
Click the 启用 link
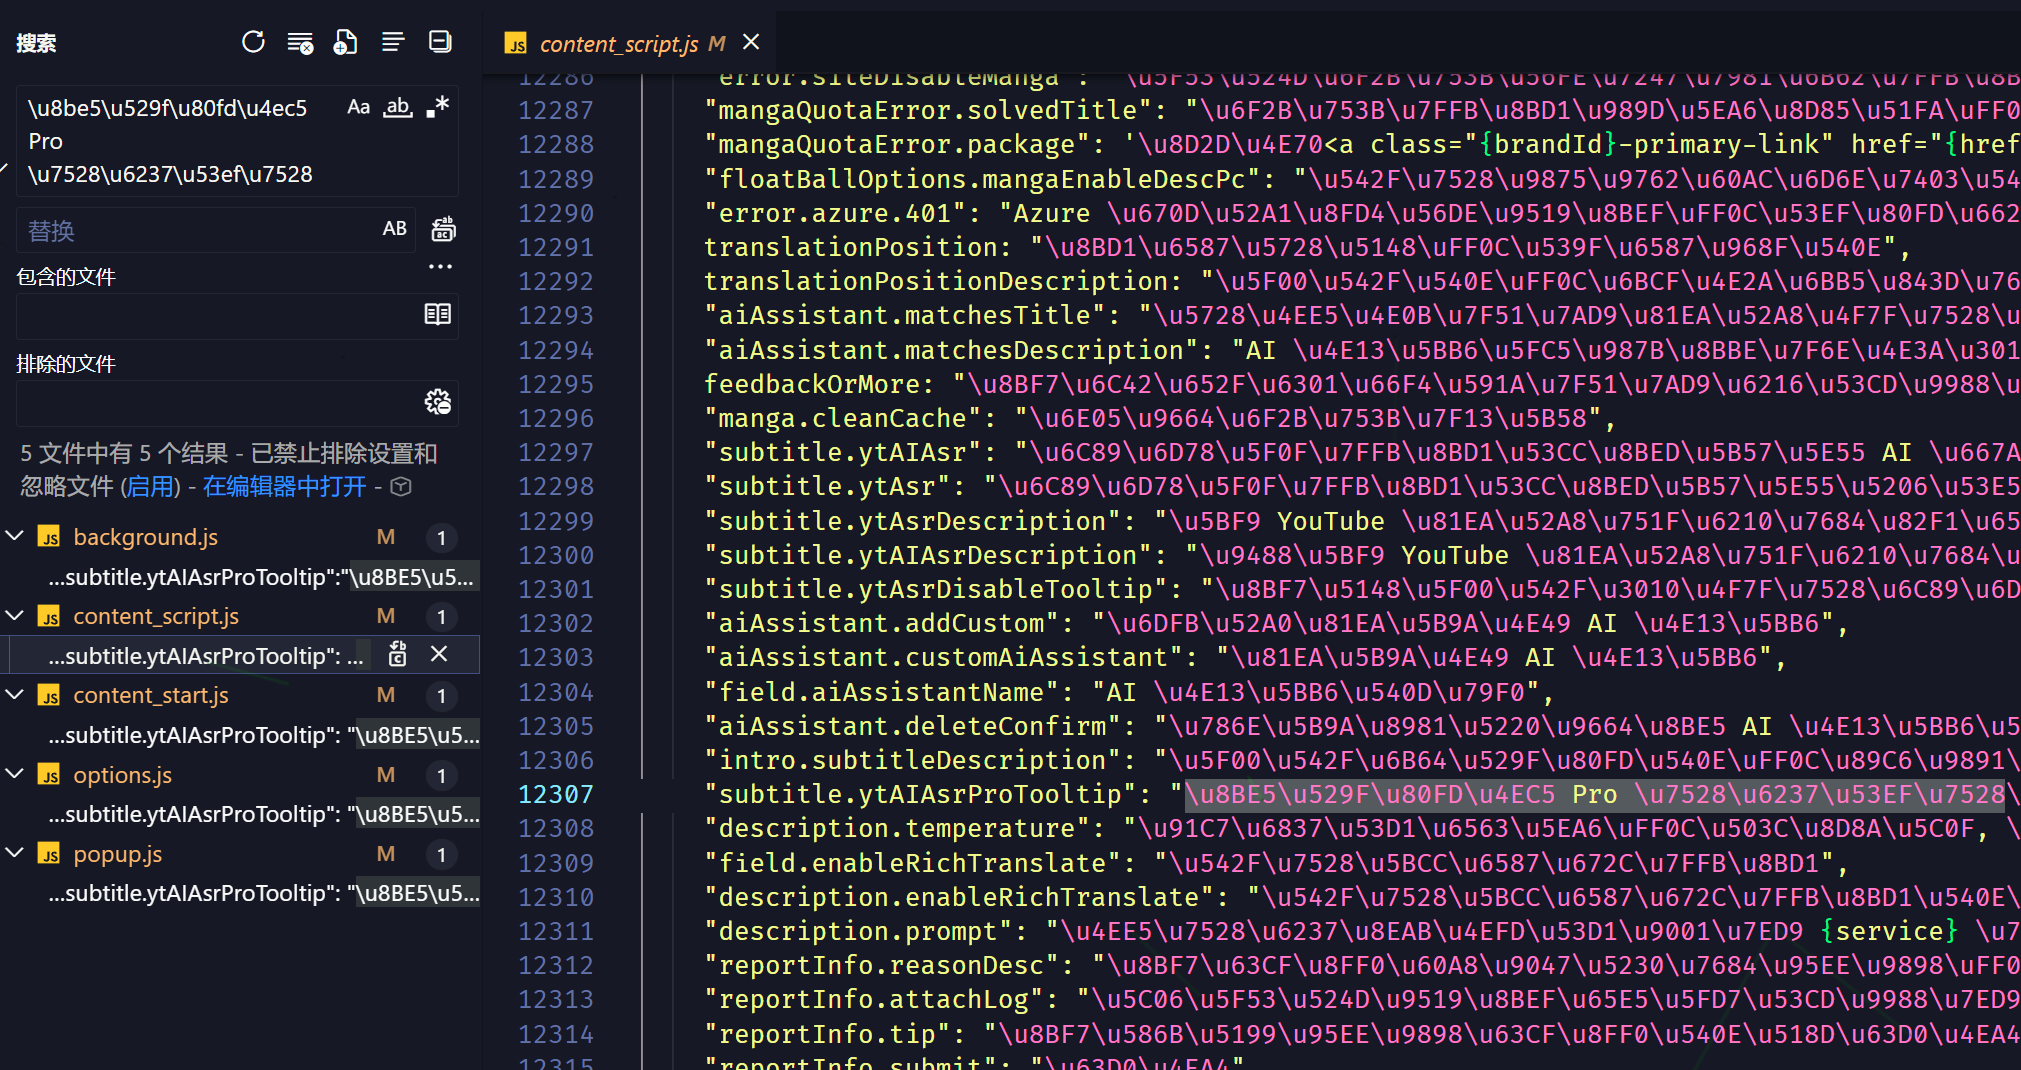tap(150, 487)
